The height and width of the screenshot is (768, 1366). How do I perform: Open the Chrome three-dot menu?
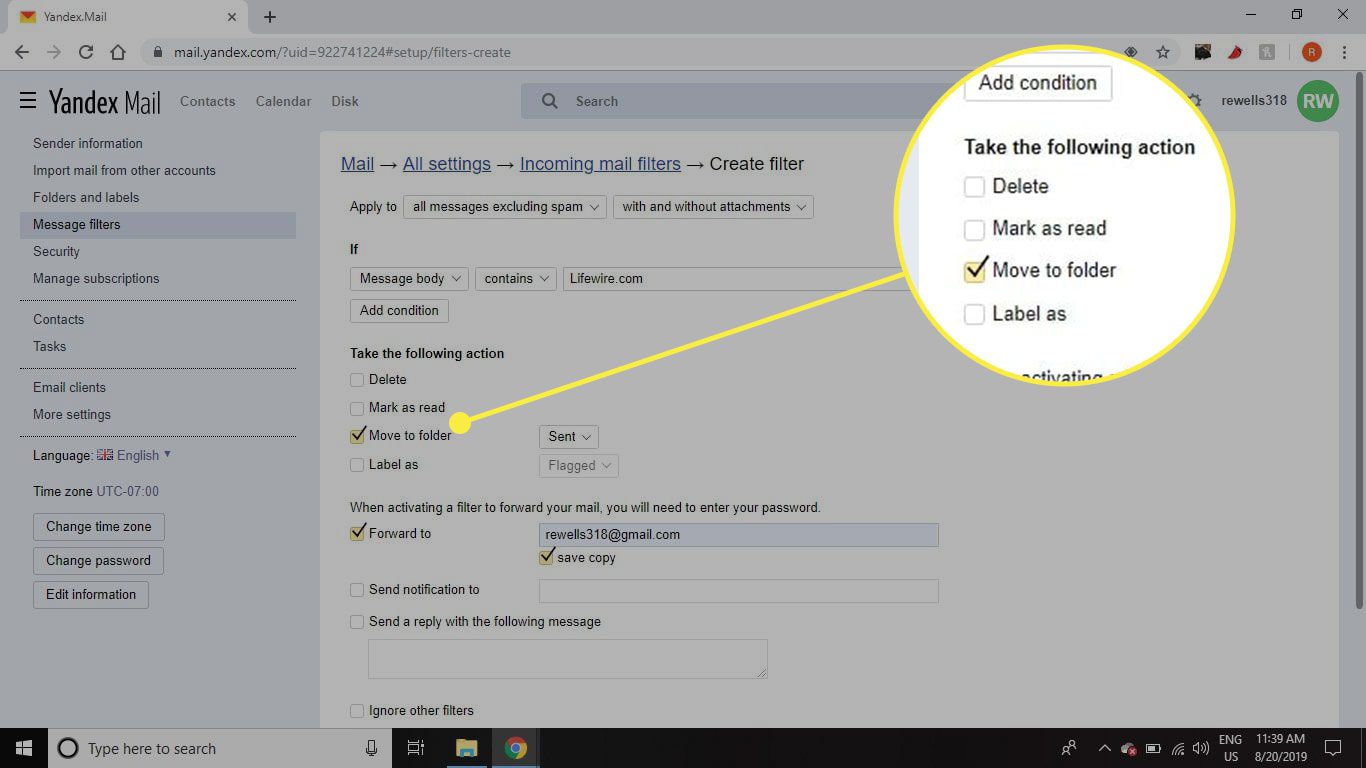[x=1346, y=52]
